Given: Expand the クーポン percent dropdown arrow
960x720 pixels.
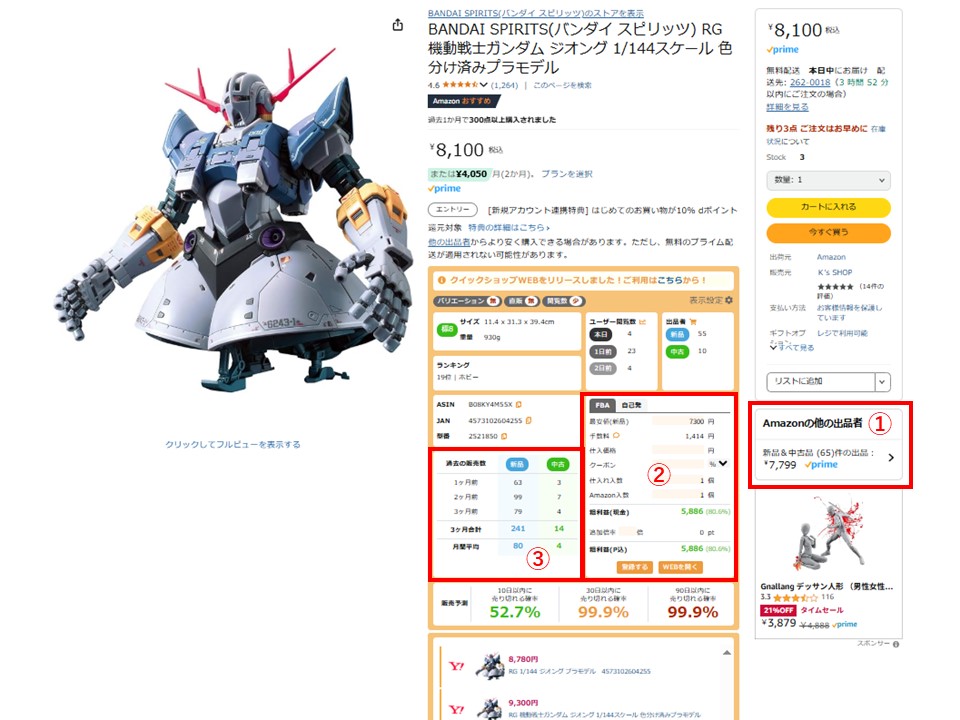Looking at the screenshot, I should (723, 463).
